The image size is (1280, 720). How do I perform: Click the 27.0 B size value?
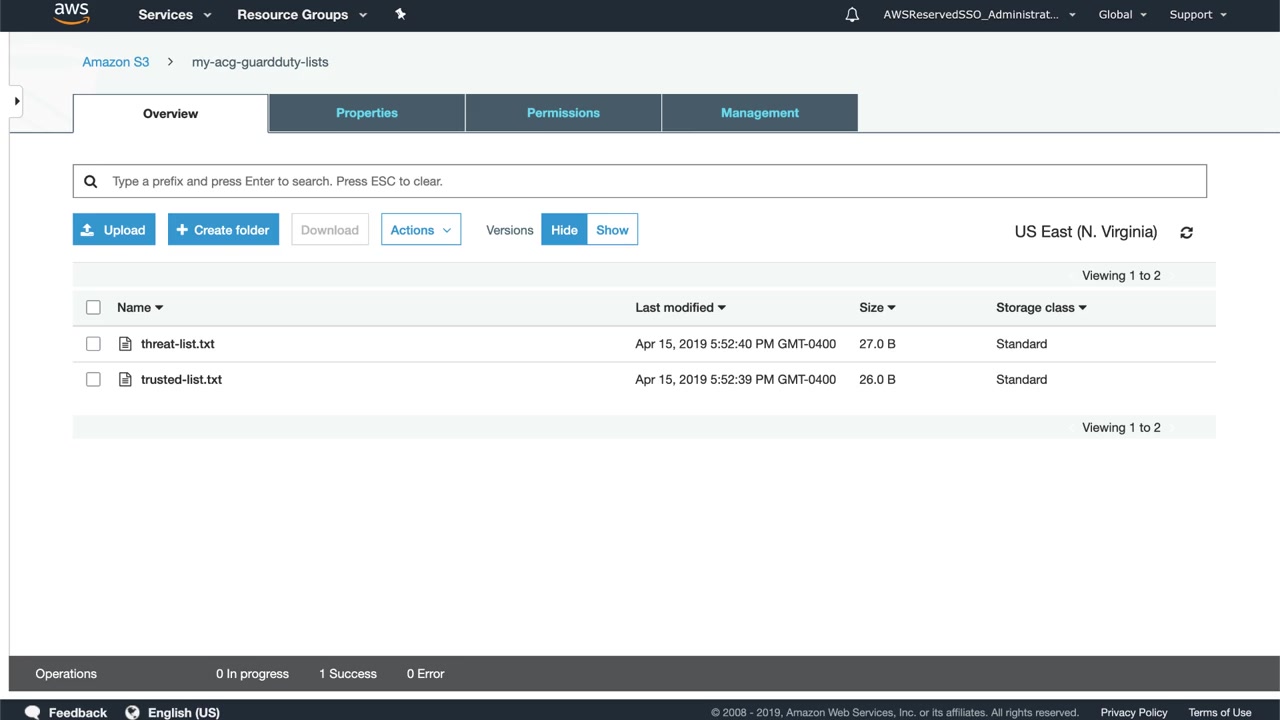[877, 344]
